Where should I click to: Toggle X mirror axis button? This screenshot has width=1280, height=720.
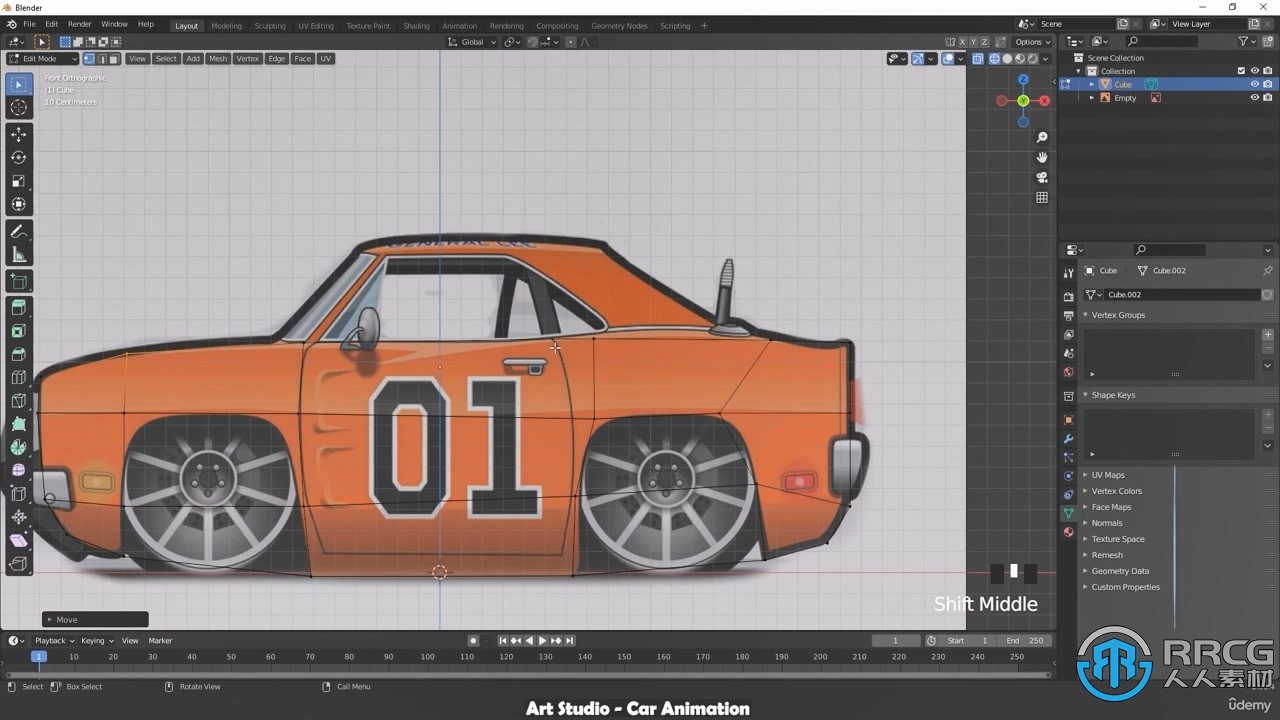[x=962, y=42]
